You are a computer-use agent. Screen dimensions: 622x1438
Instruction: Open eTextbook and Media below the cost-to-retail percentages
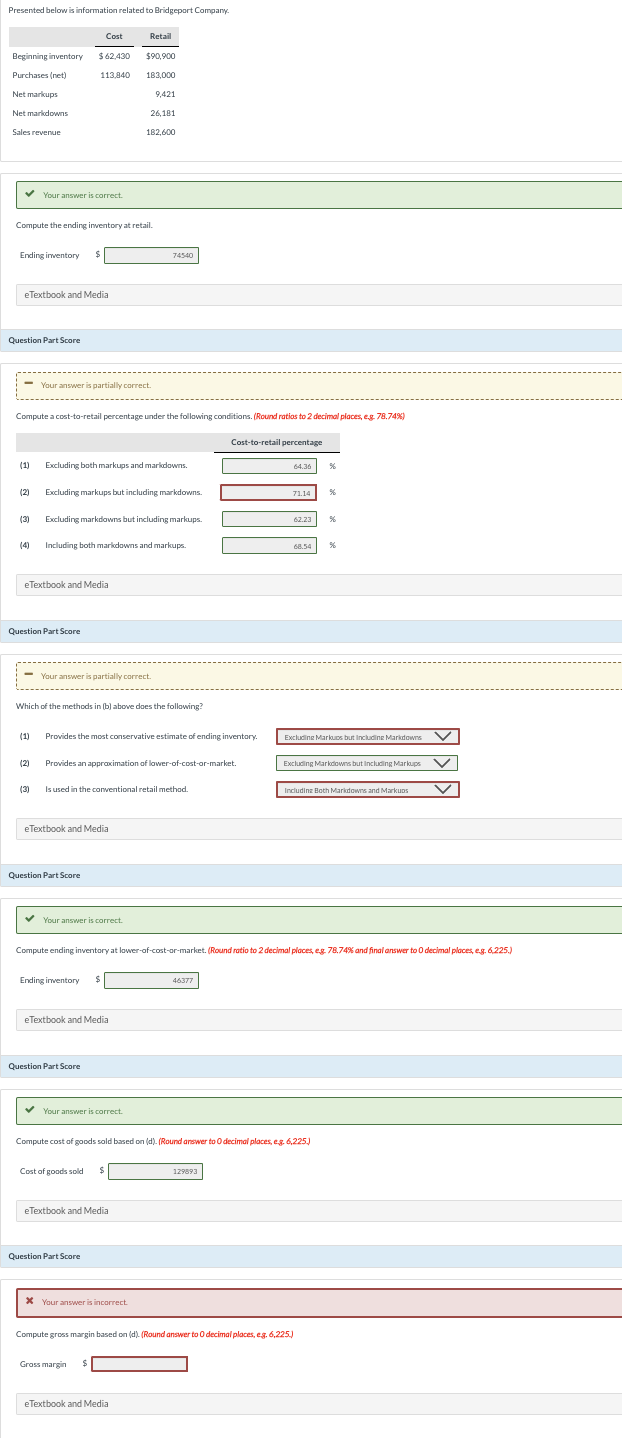[320, 584]
